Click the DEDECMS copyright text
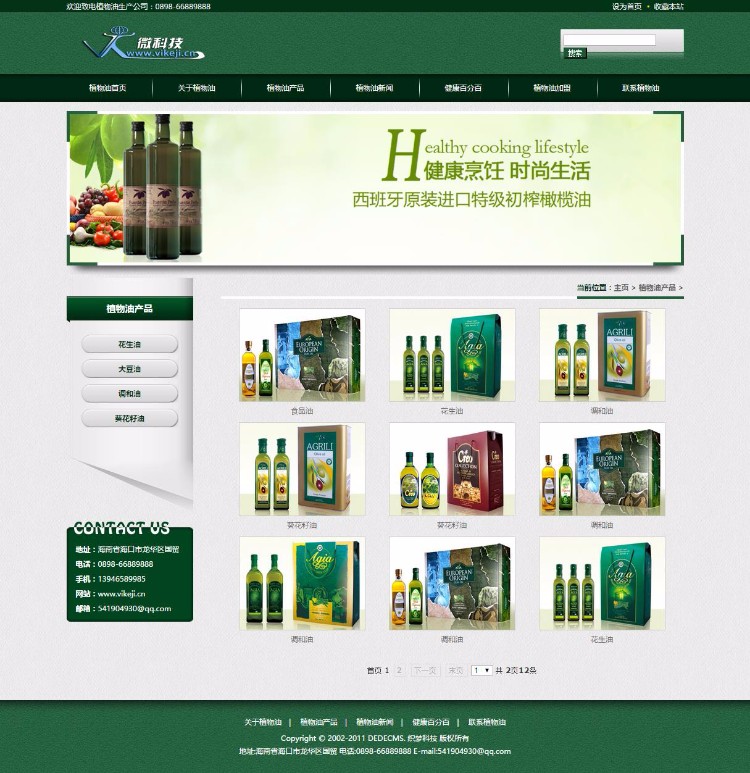750x773 pixels. click(375, 738)
